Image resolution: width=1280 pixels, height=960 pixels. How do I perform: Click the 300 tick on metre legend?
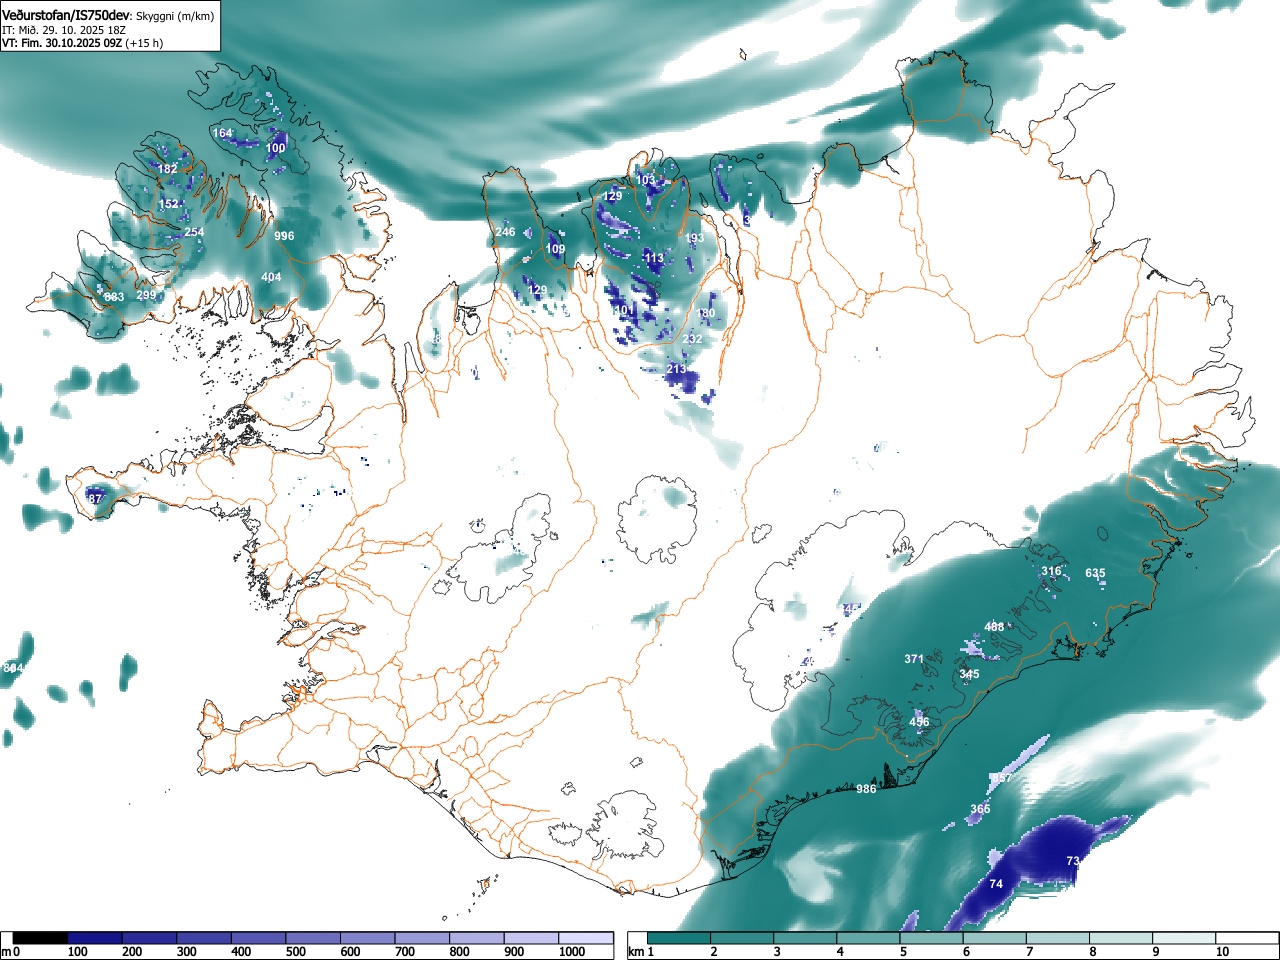click(x=186, y=952)
